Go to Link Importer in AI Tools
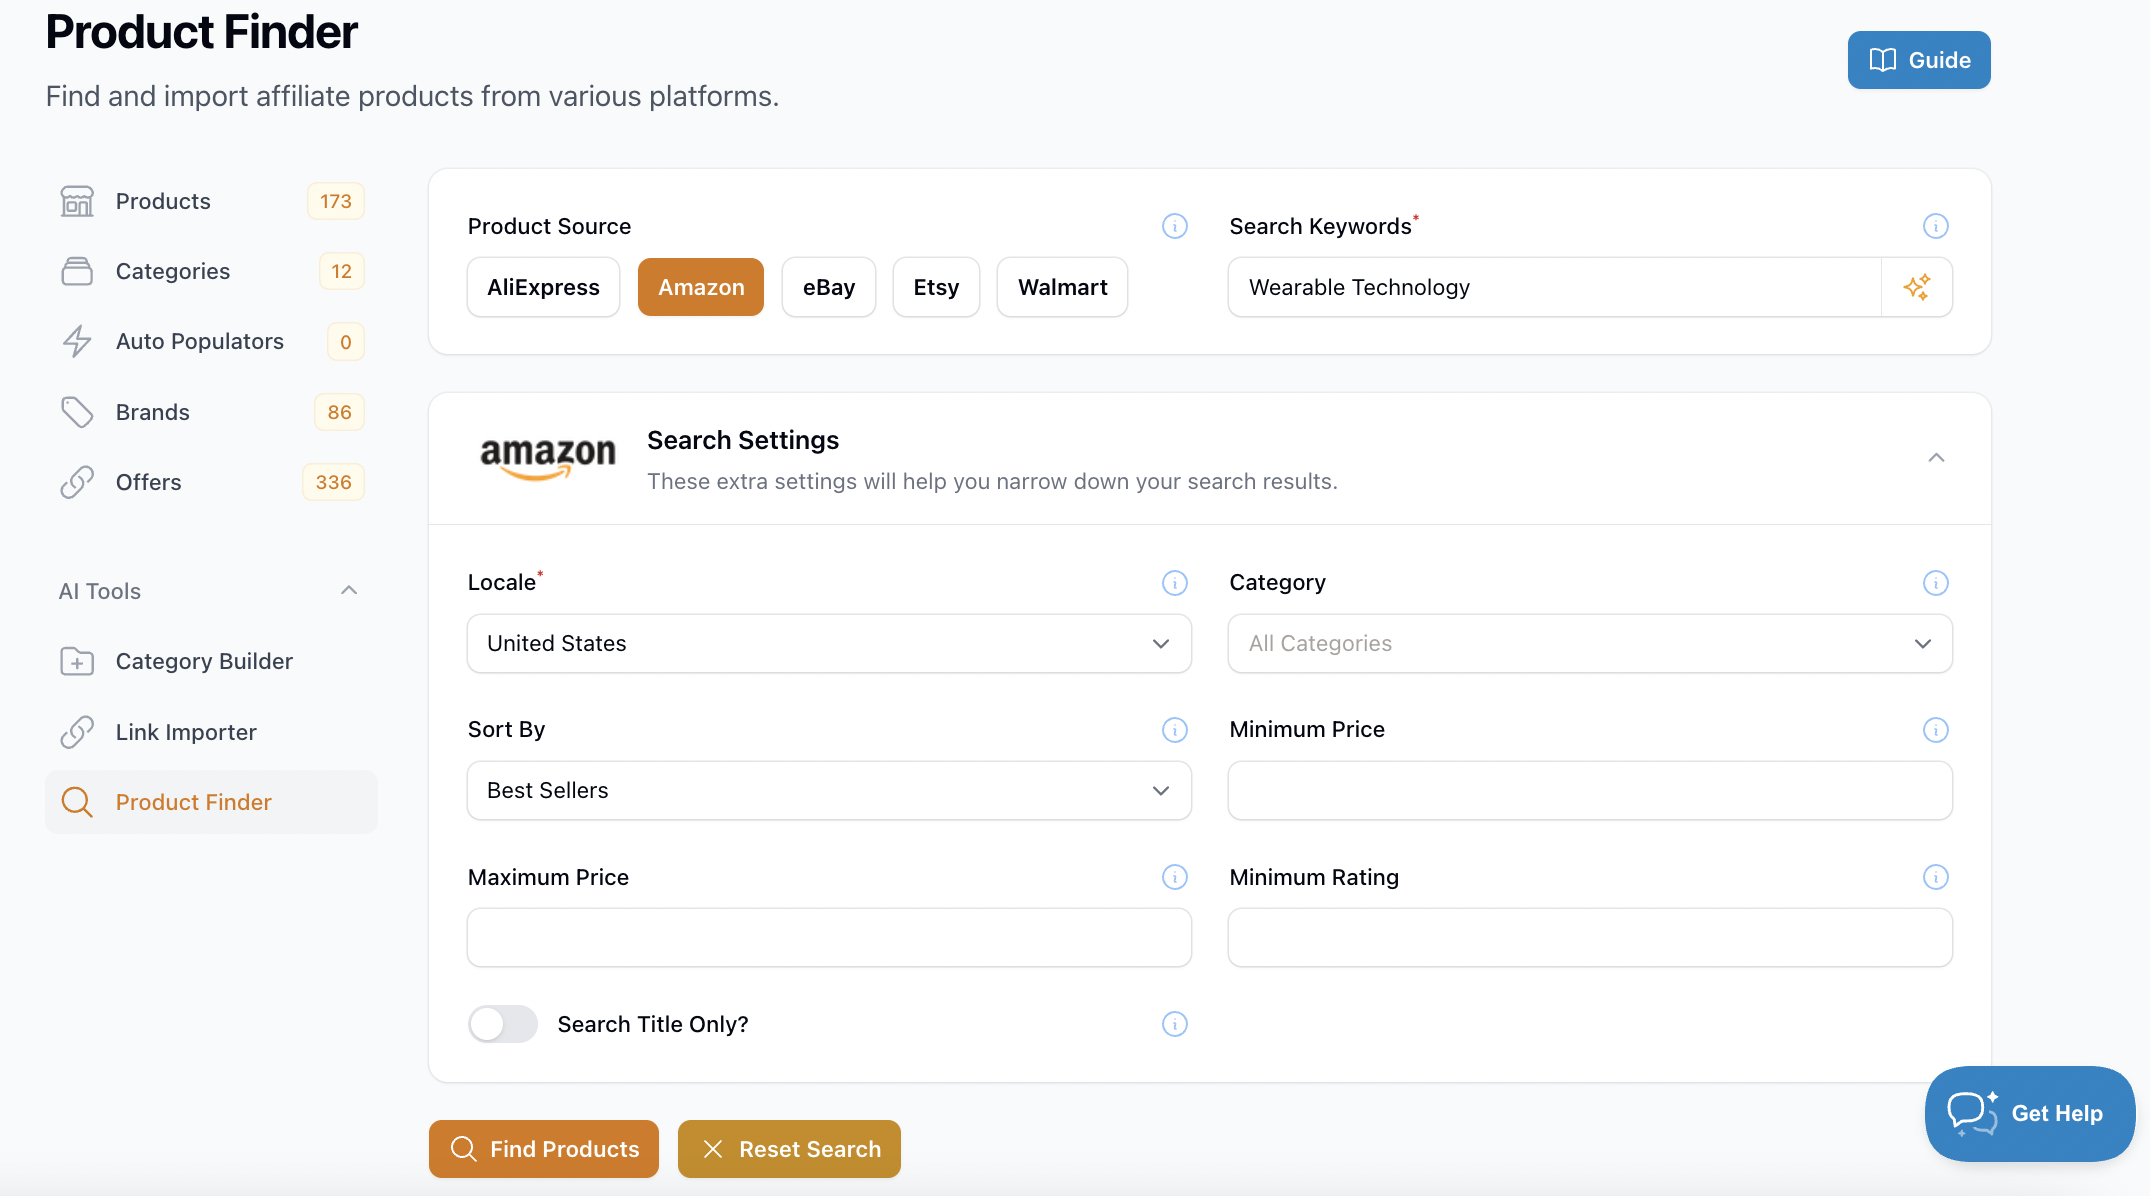This screenshot has height=1196, width=2150. 186,732
